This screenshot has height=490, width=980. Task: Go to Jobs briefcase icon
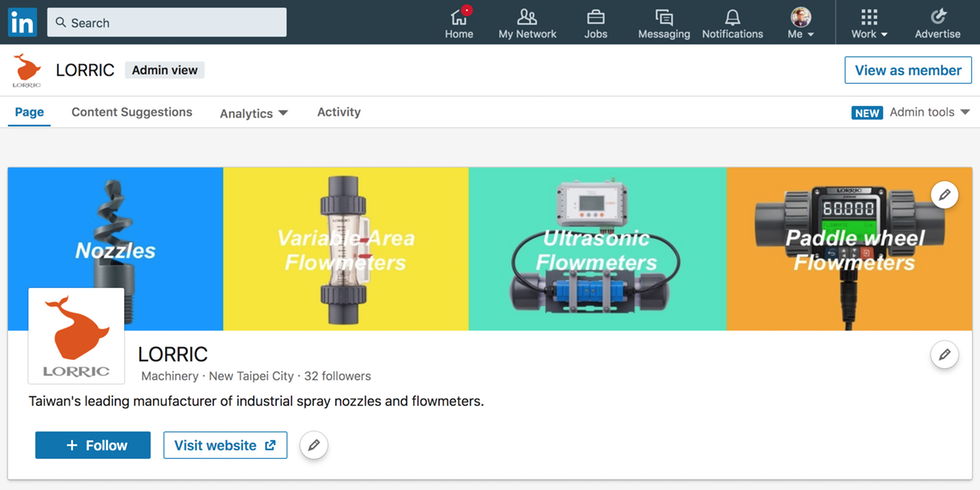[596, 23]
